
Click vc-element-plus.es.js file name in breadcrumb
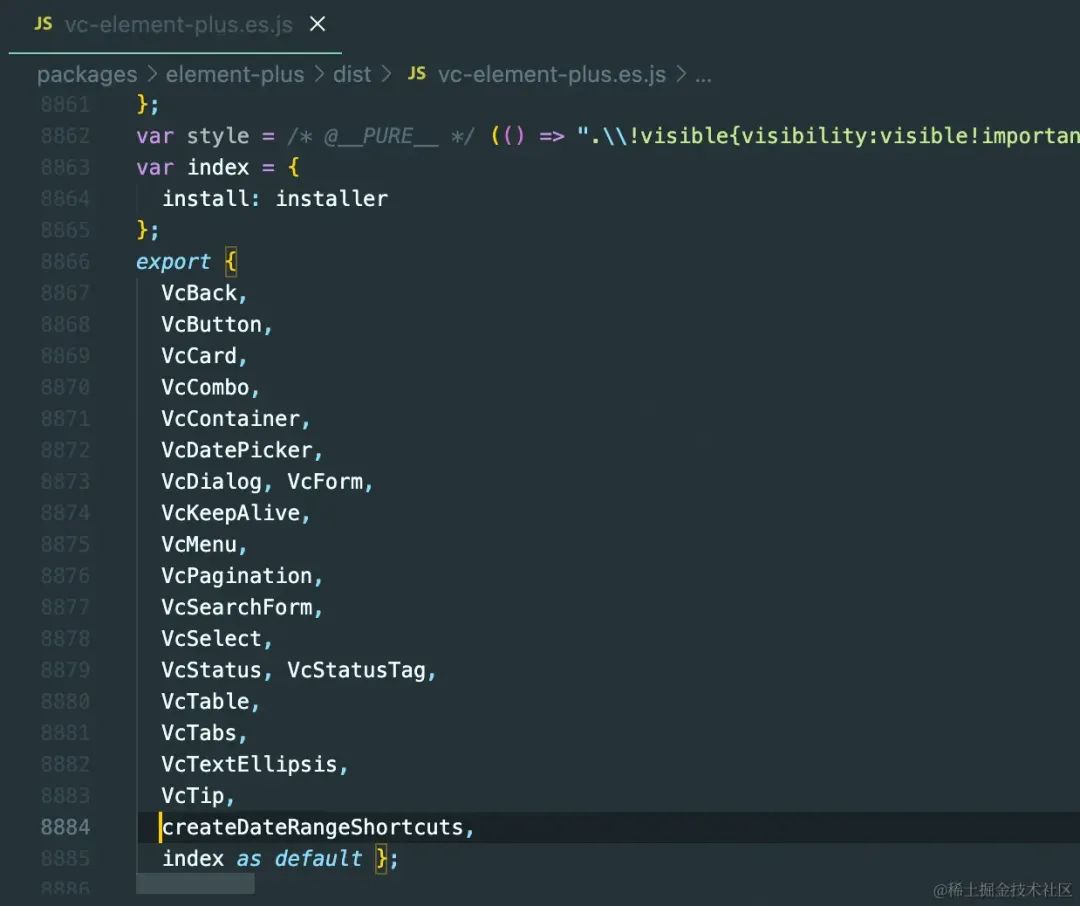click(552, 75)
